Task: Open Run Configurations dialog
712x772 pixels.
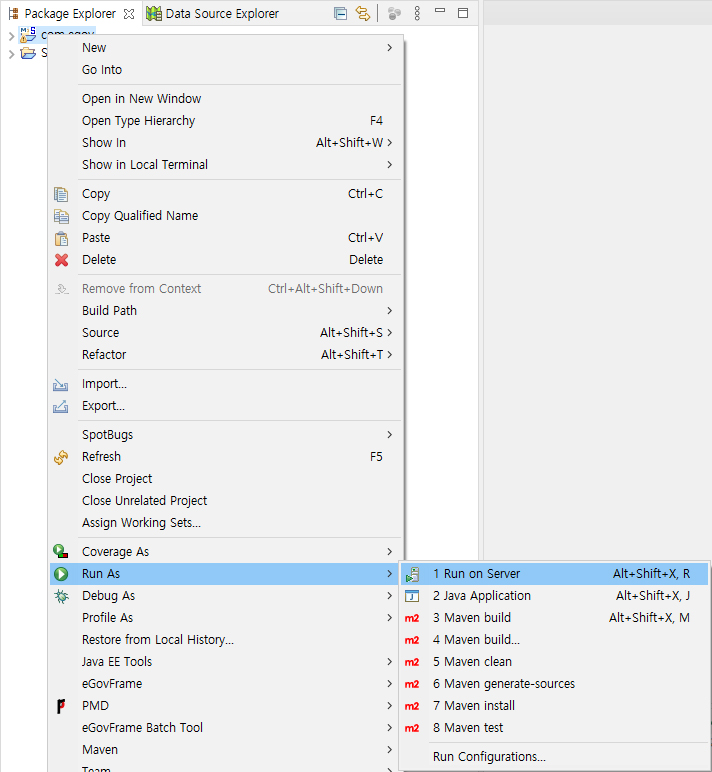Action: 489,757
